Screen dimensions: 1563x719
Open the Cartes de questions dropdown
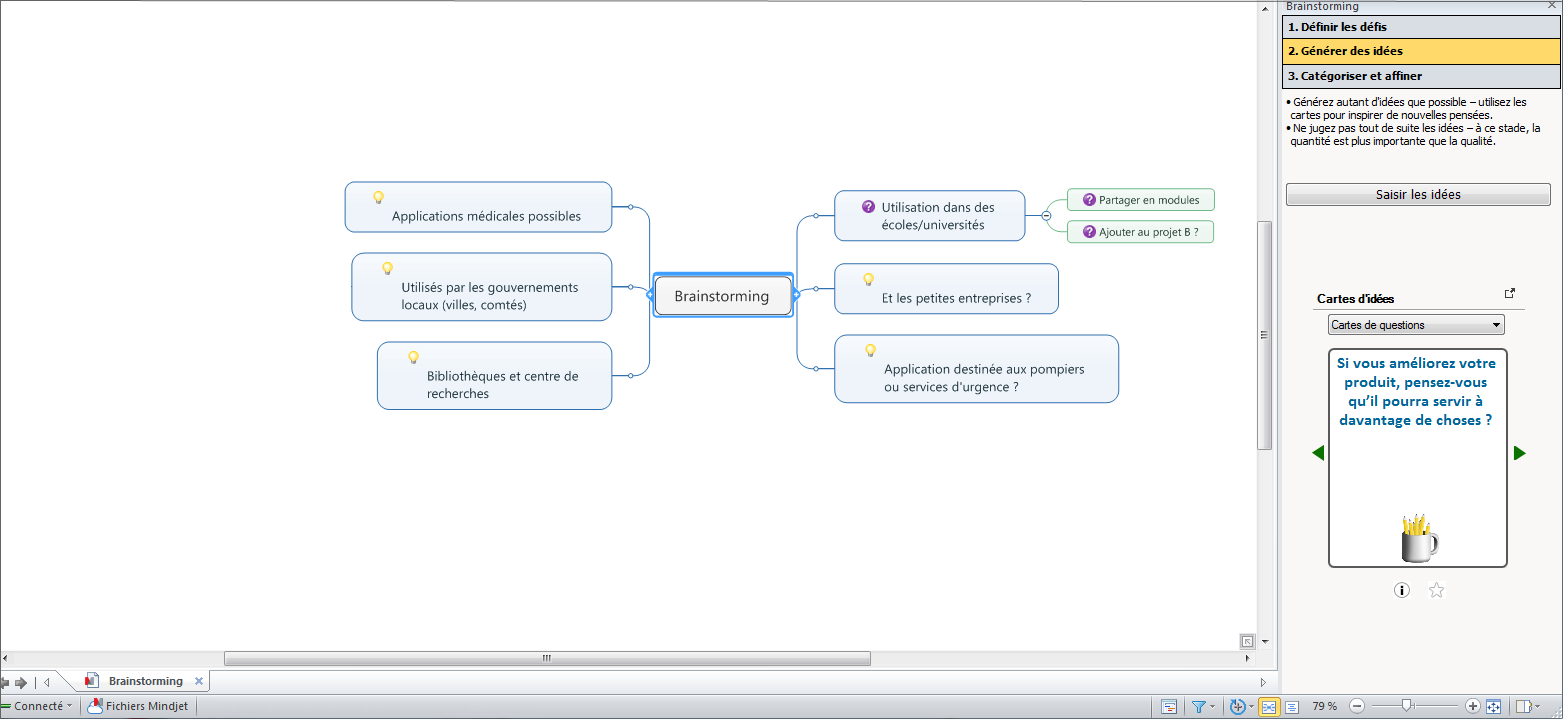click(1416, 325)
